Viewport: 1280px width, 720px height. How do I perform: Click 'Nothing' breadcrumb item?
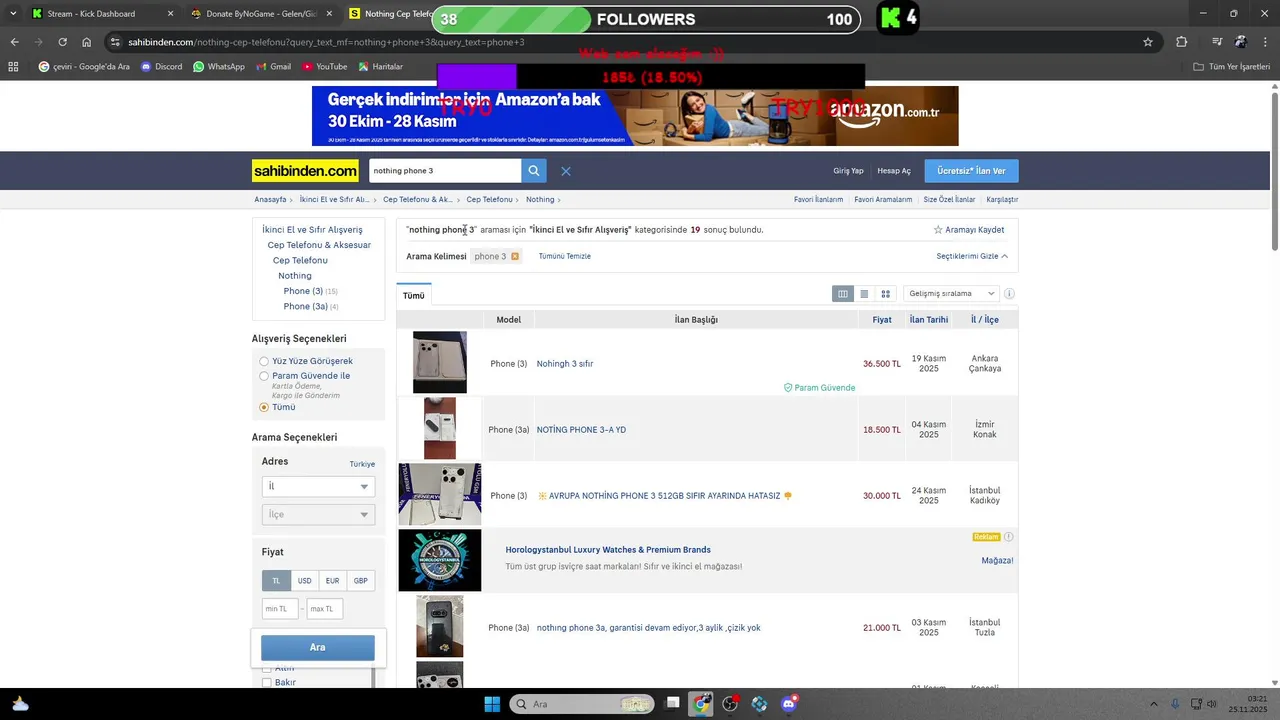click(540, 200)
